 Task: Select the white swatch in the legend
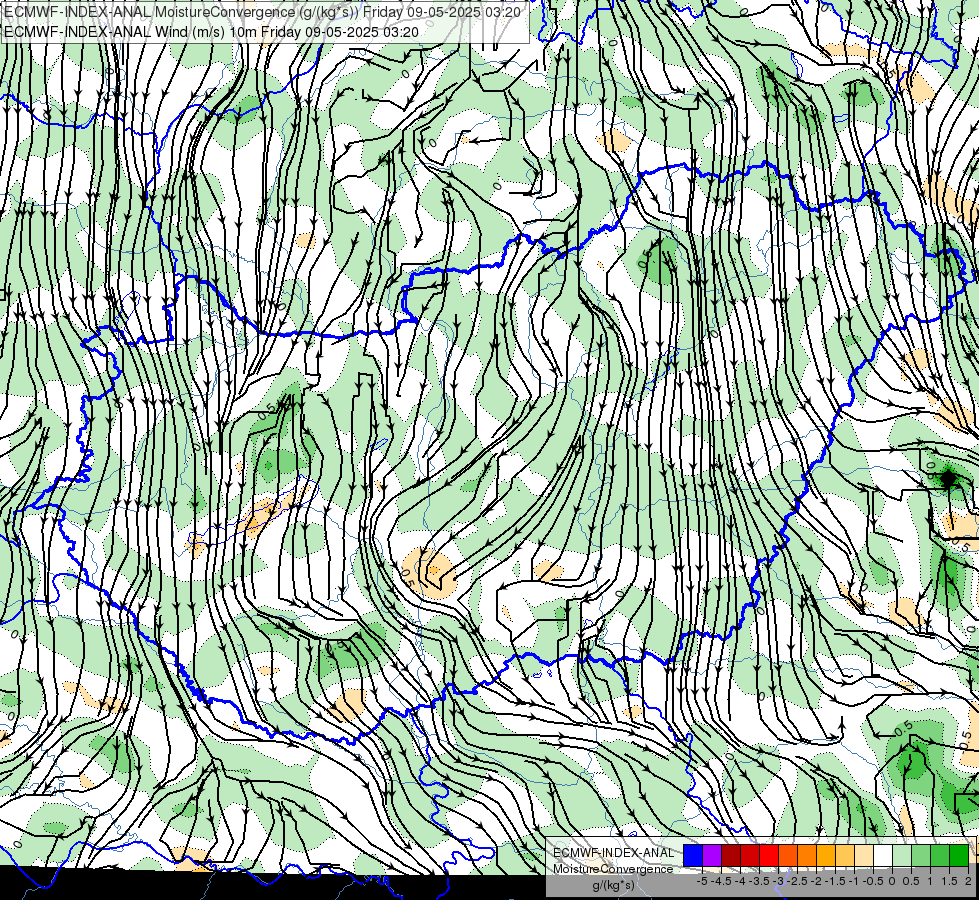883,855
